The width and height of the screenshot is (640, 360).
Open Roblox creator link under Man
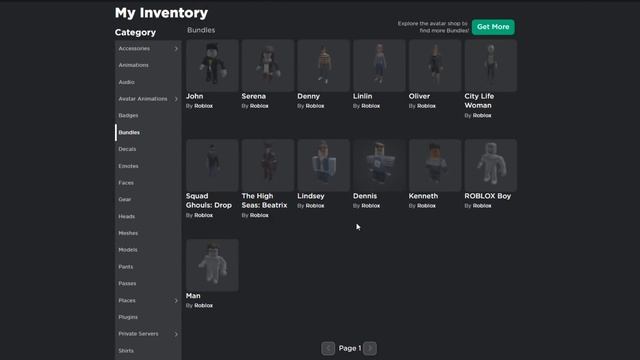[x=203, y=306]
